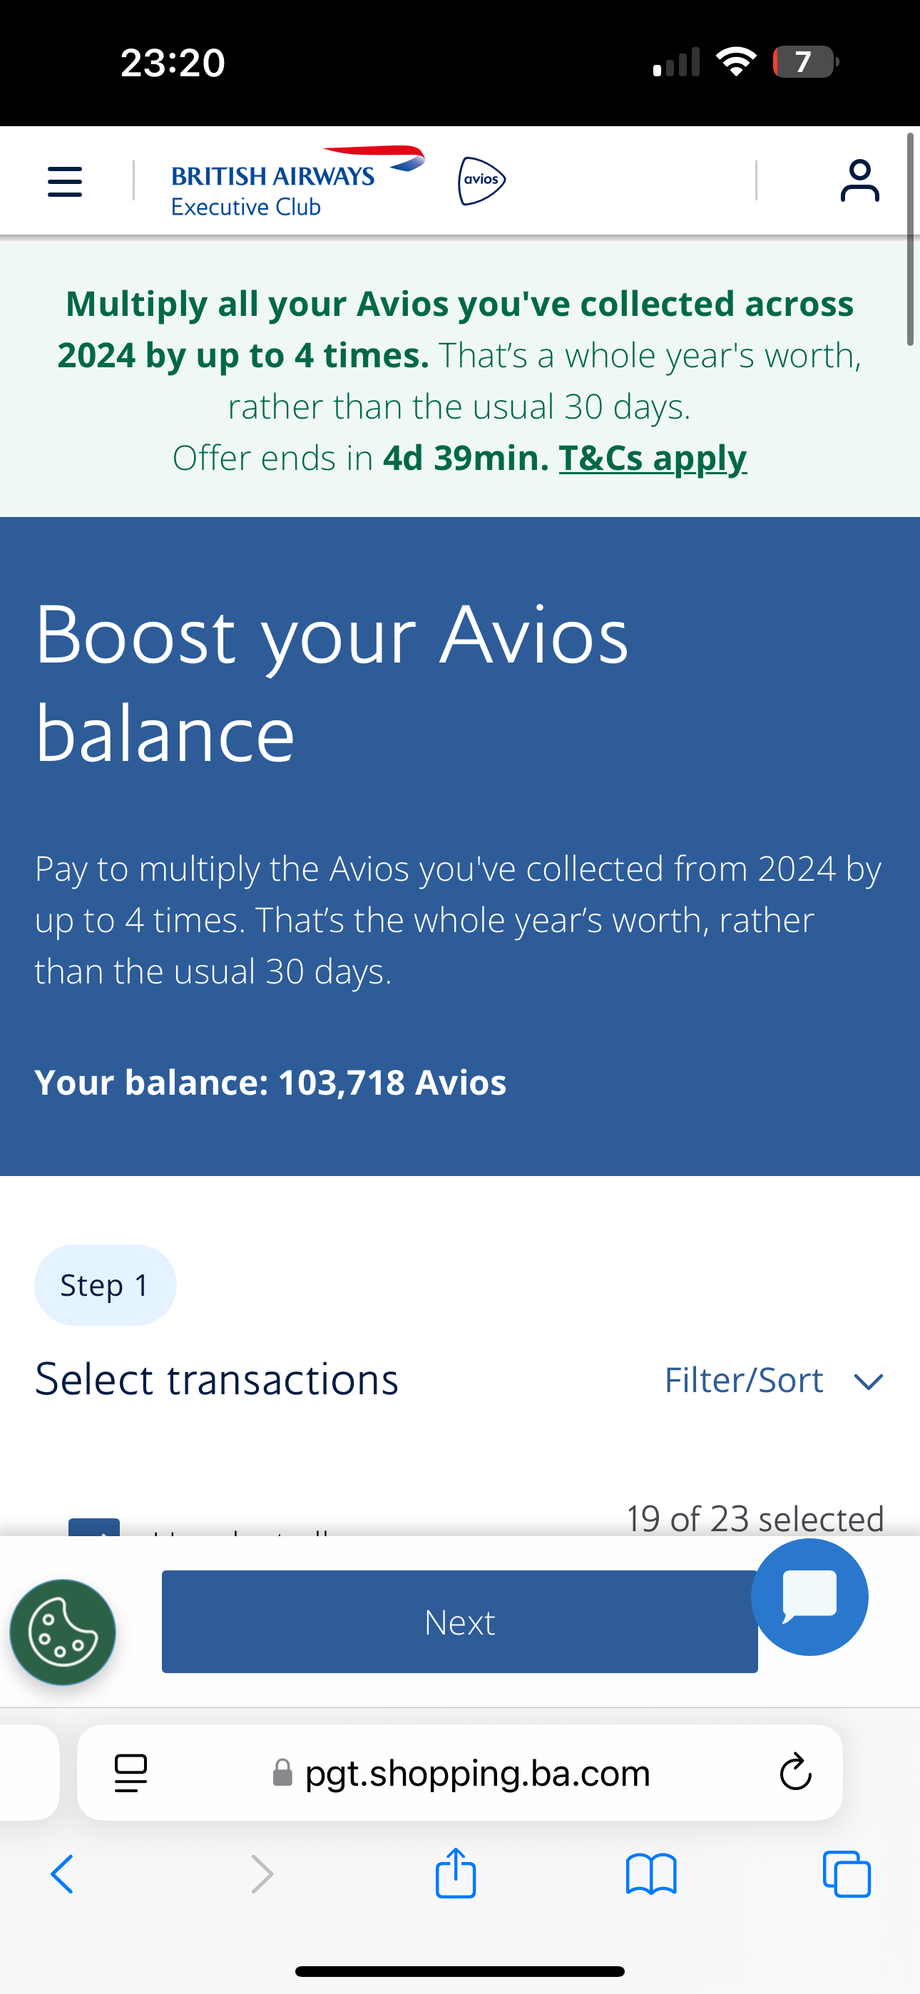The width and height of the screenshot is (920, 1994).
Task: Tap the Avios logo icon
Action: point(479,180)
